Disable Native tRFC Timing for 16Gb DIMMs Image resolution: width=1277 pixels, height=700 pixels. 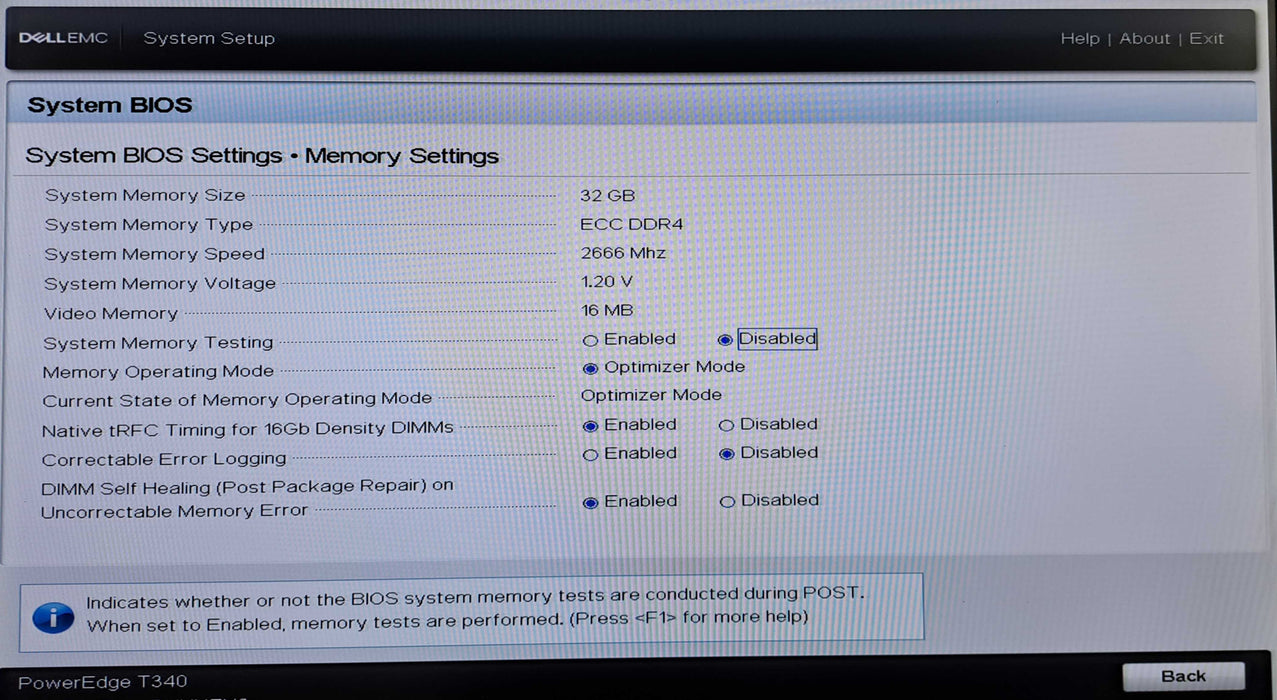tap(727, 425)
